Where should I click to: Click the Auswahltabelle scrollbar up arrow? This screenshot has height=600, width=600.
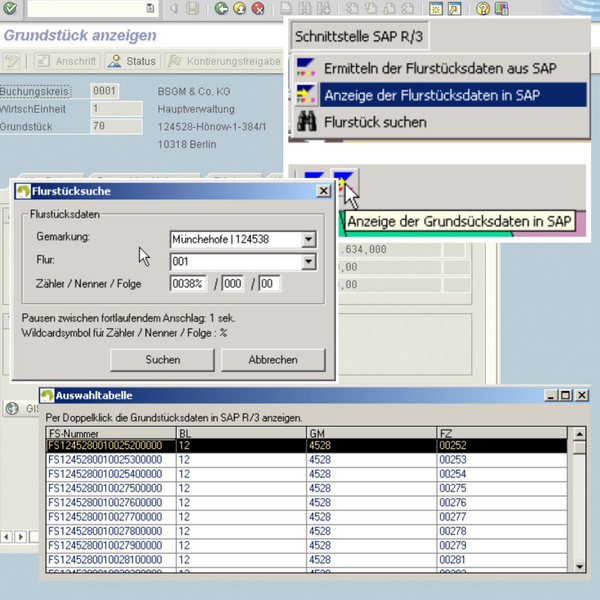click(579, 434)
